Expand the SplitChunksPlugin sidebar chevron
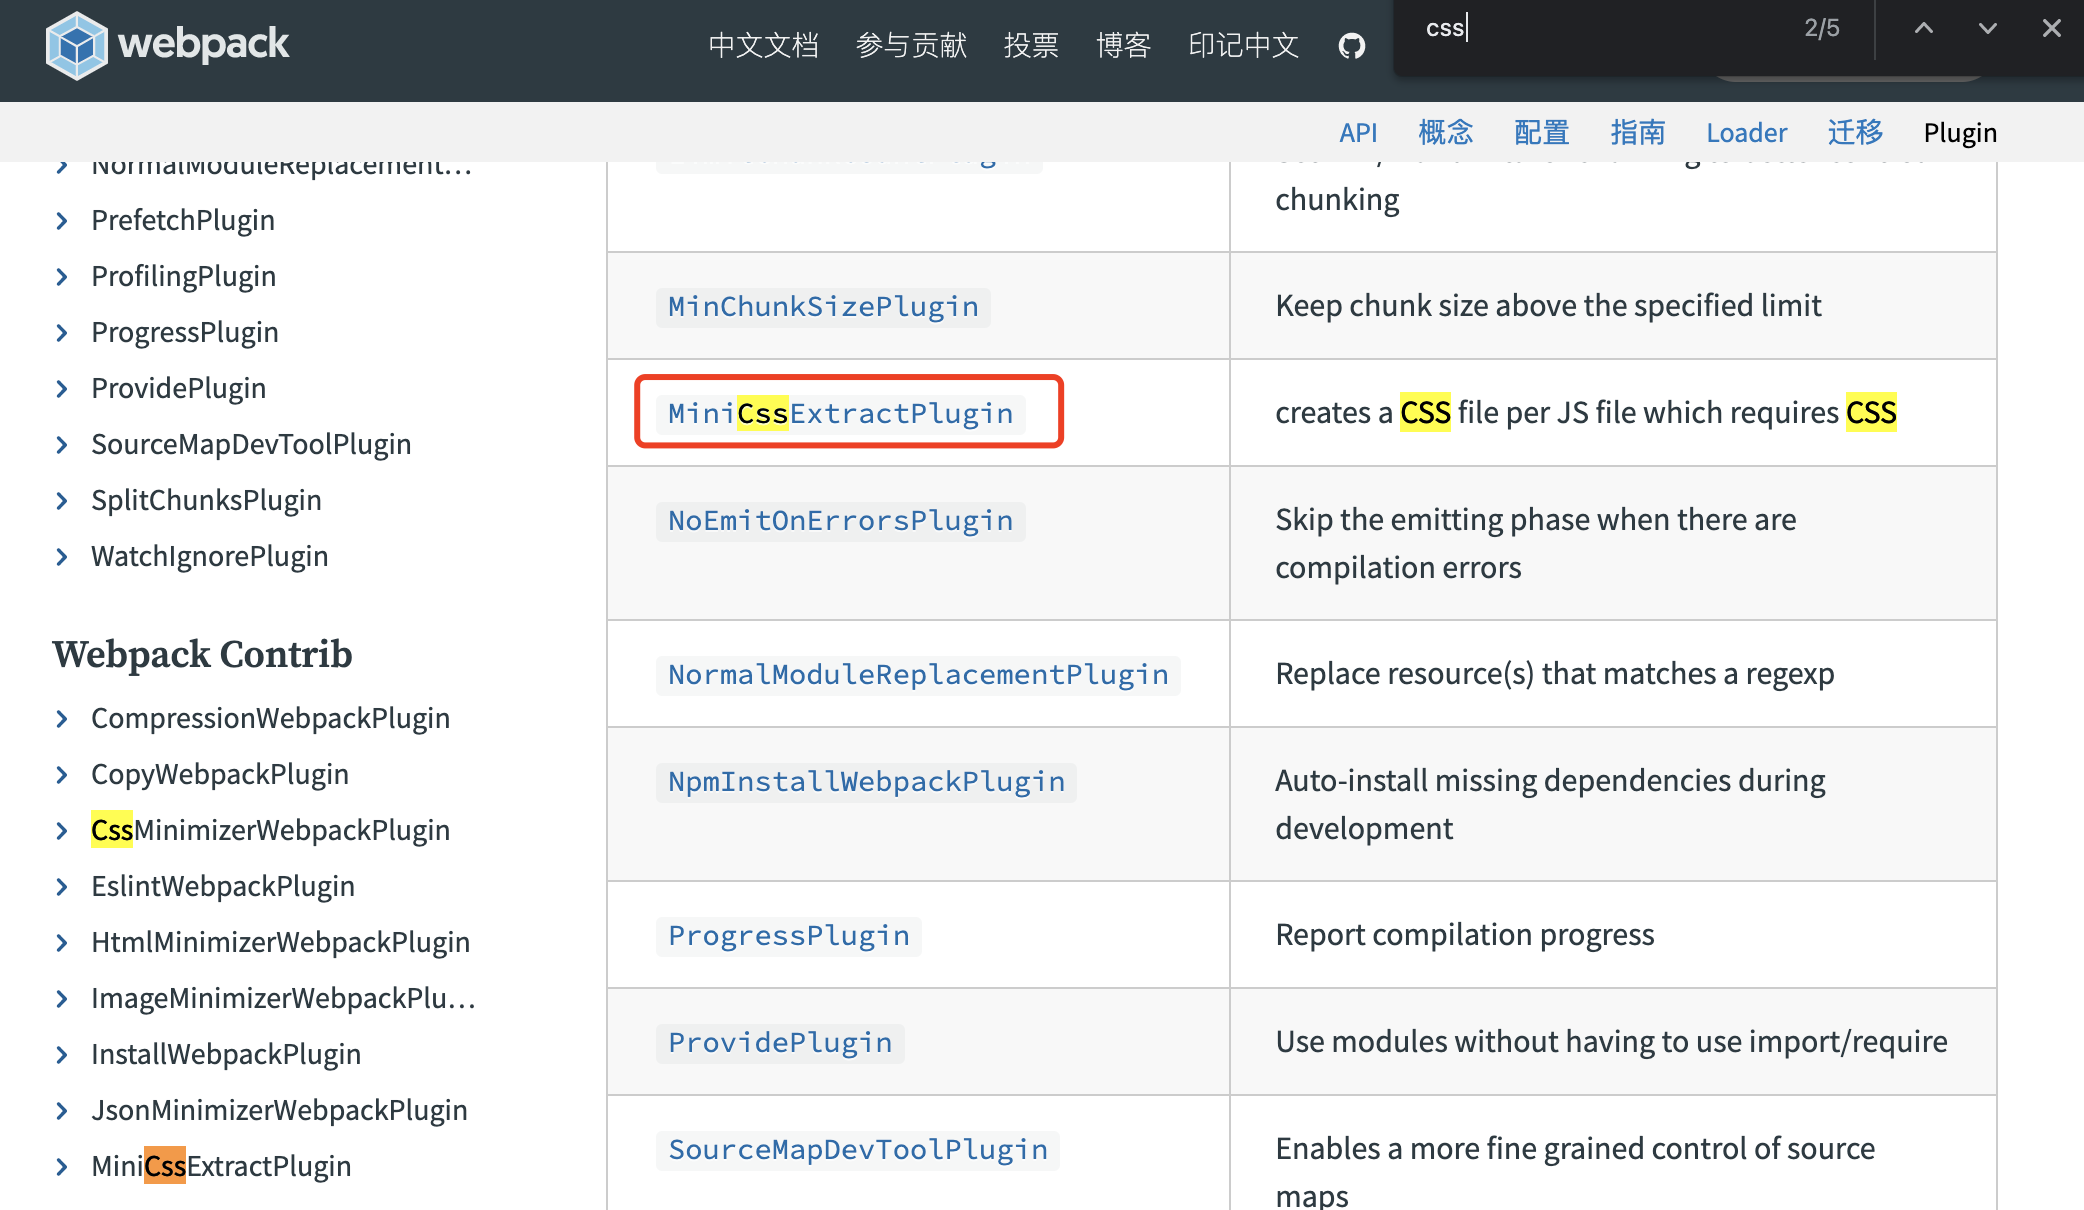The height and width of the screenshot is (1210, 2084). 62,500
